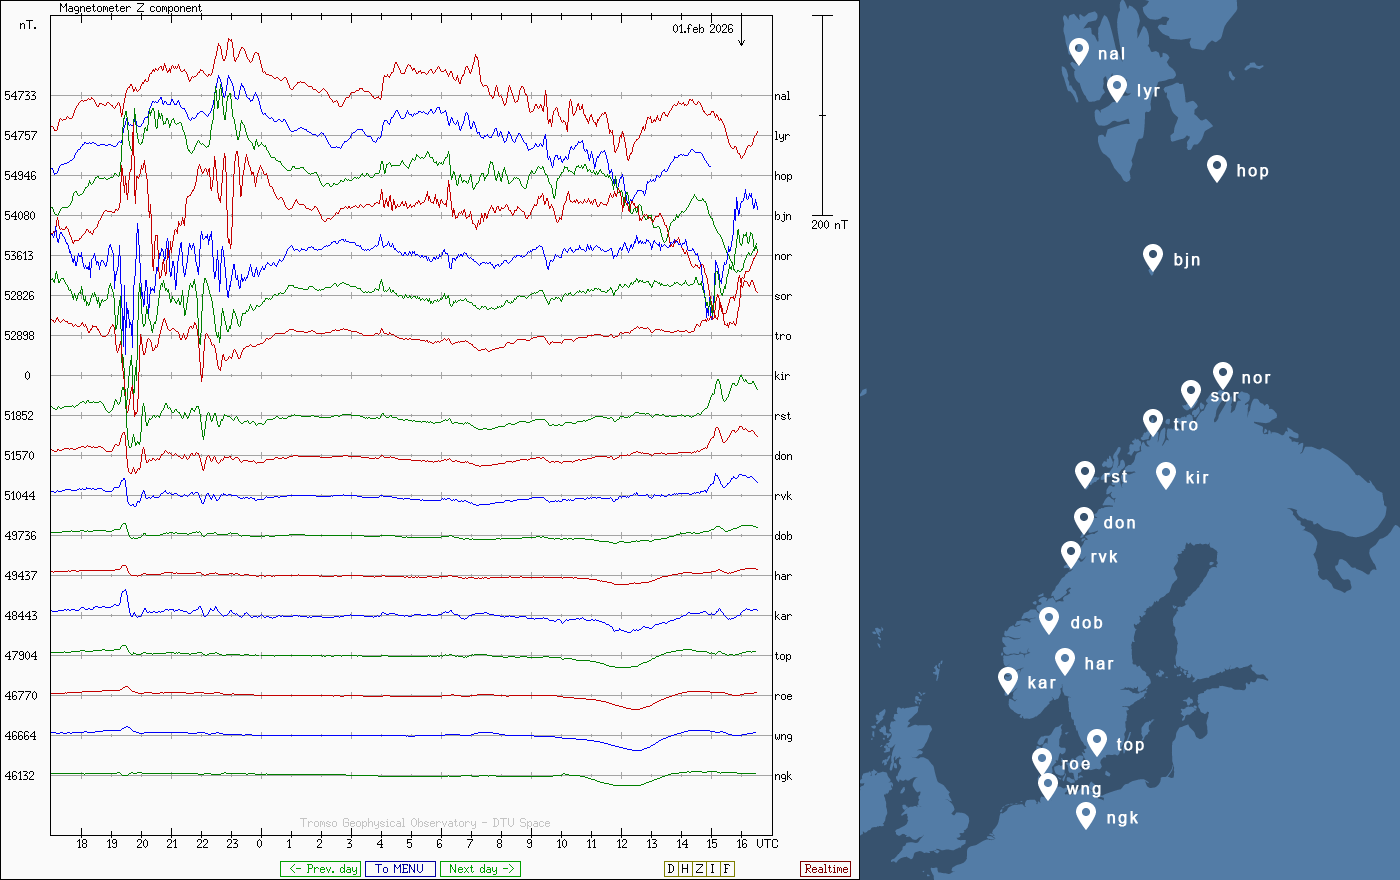Click the baseline value 52826
The image size is (1400, 880).
click(20, 296)
